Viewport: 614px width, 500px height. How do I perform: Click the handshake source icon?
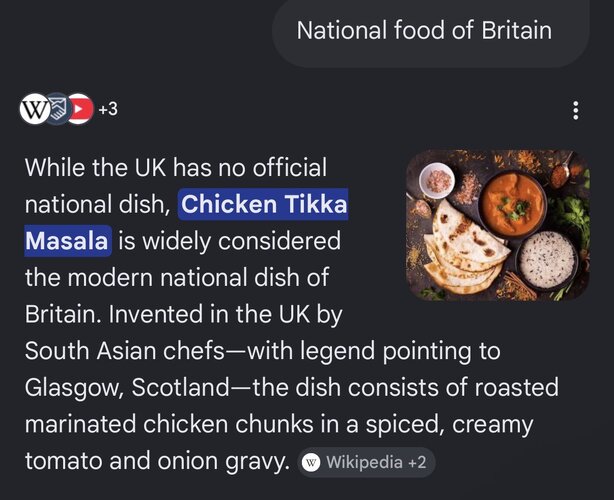tap(58, 109)
